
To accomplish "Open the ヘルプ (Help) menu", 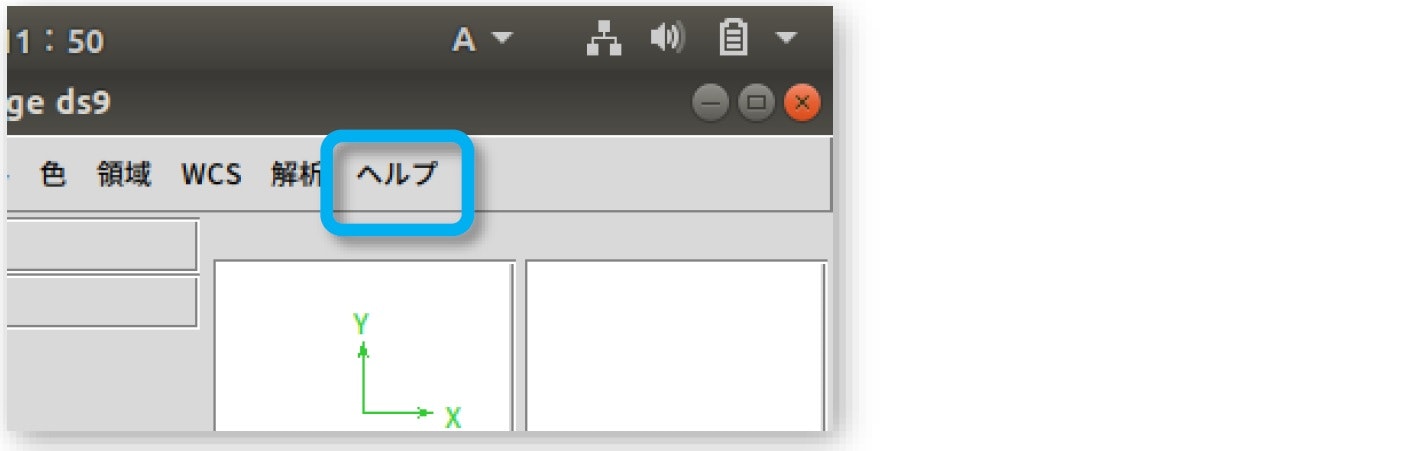I will tap(397, 174).
